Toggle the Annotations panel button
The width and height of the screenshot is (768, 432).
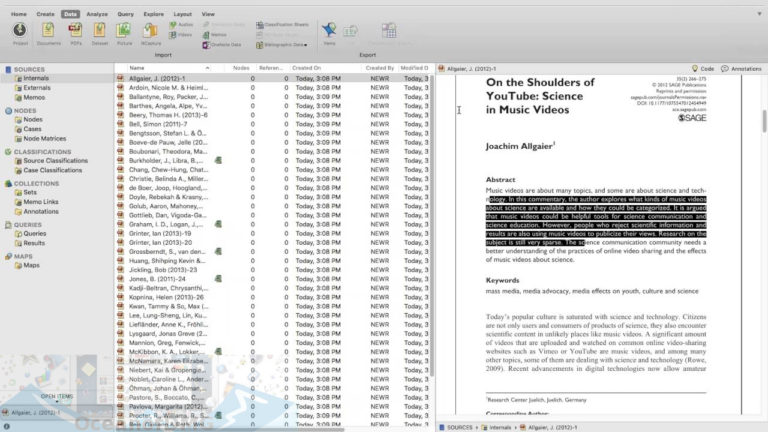[741, 69]
